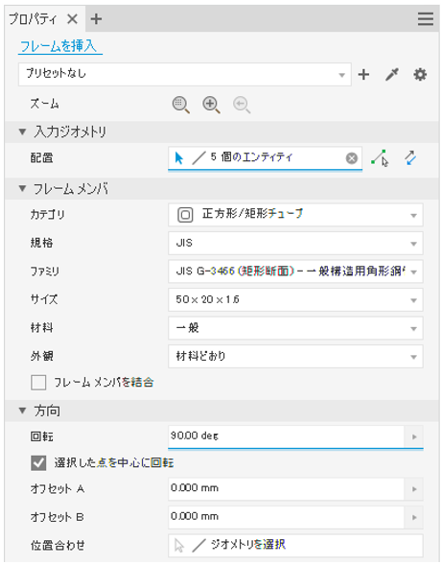The height and width of the screenshot is (566, 444).
Task: Click the zoom-to-selection magnifier icon
Action: [x=181, y=105]
